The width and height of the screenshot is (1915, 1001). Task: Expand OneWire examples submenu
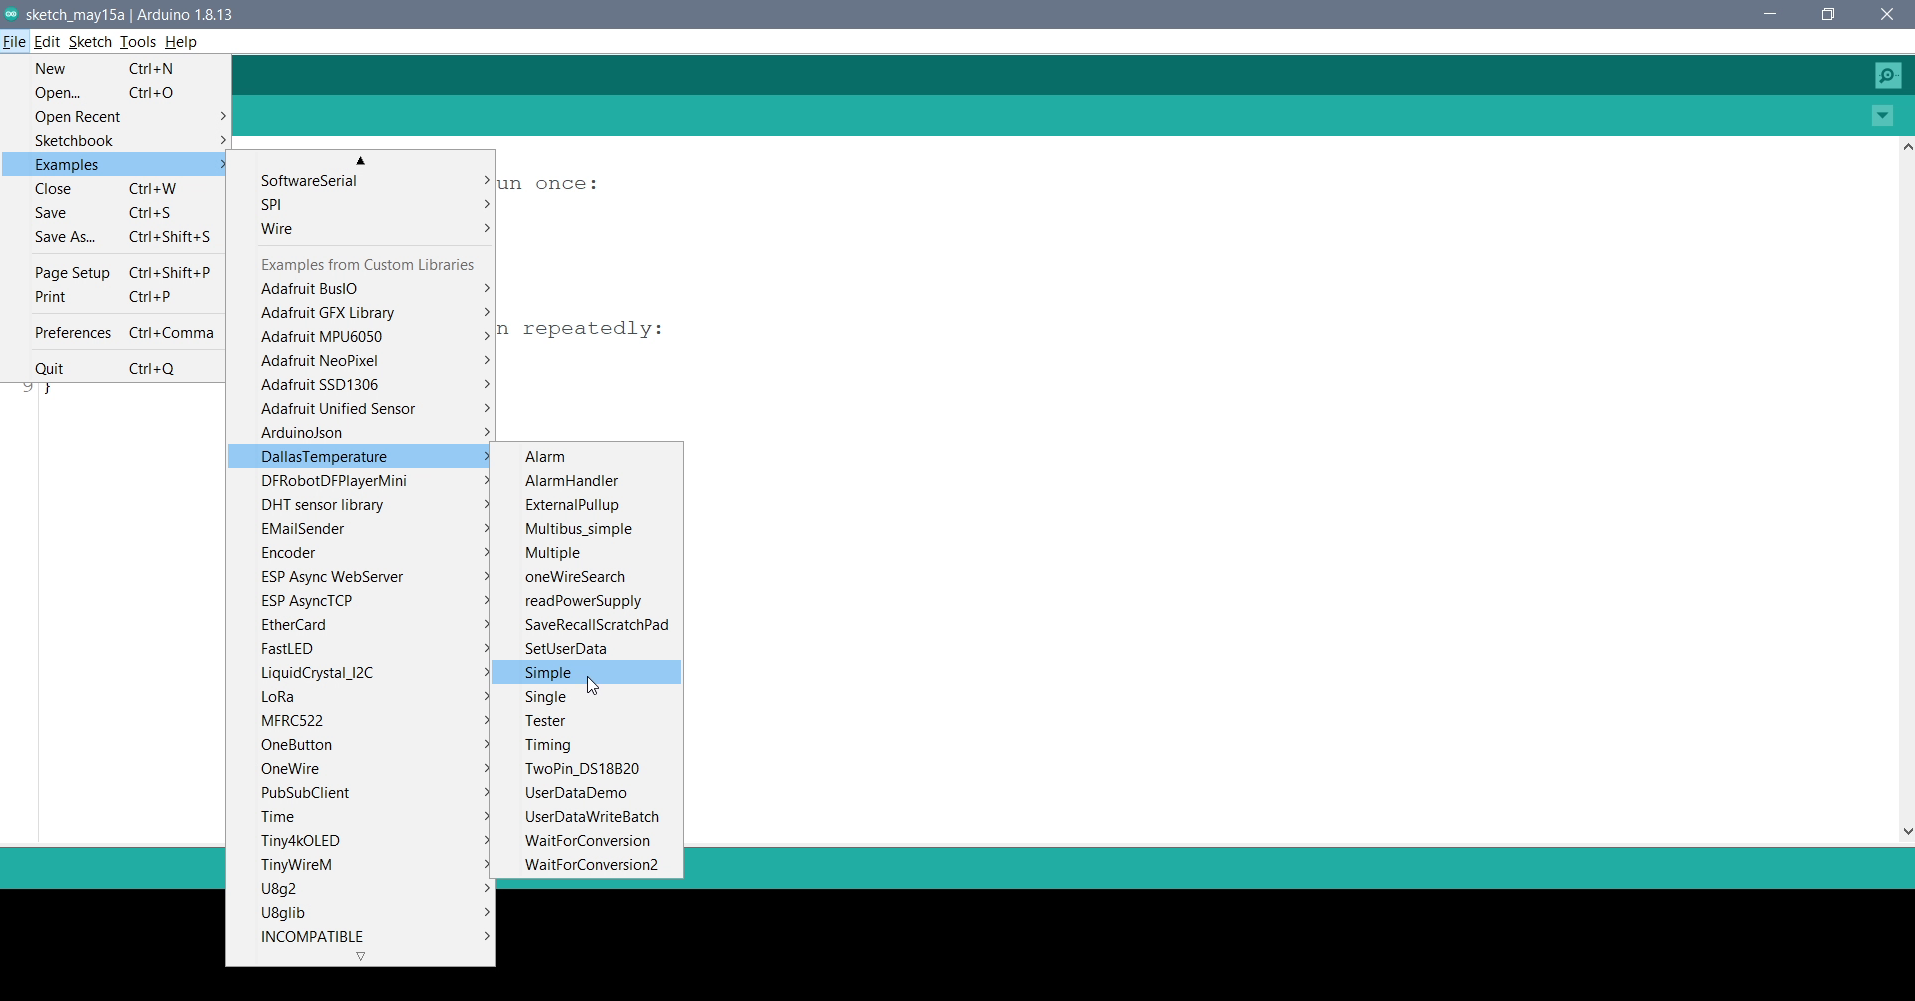pyautogui.click(x=361, y=769)
